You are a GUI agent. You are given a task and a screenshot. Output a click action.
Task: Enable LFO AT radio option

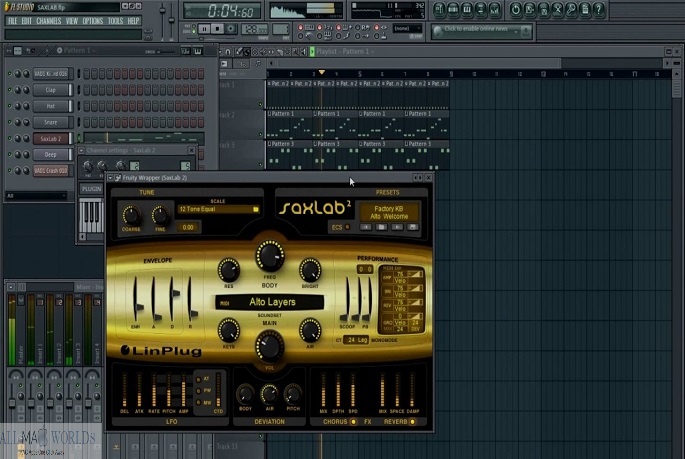pyautogui.click(x=198, y=379)
